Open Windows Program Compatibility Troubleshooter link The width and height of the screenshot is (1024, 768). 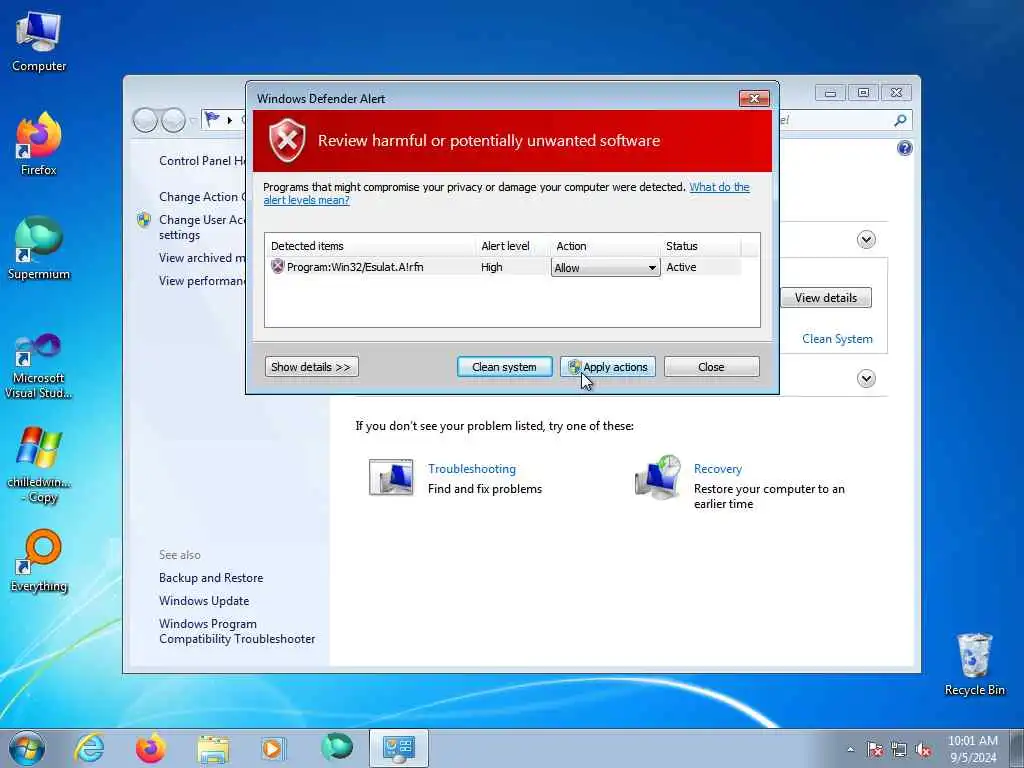coord(236,631)
